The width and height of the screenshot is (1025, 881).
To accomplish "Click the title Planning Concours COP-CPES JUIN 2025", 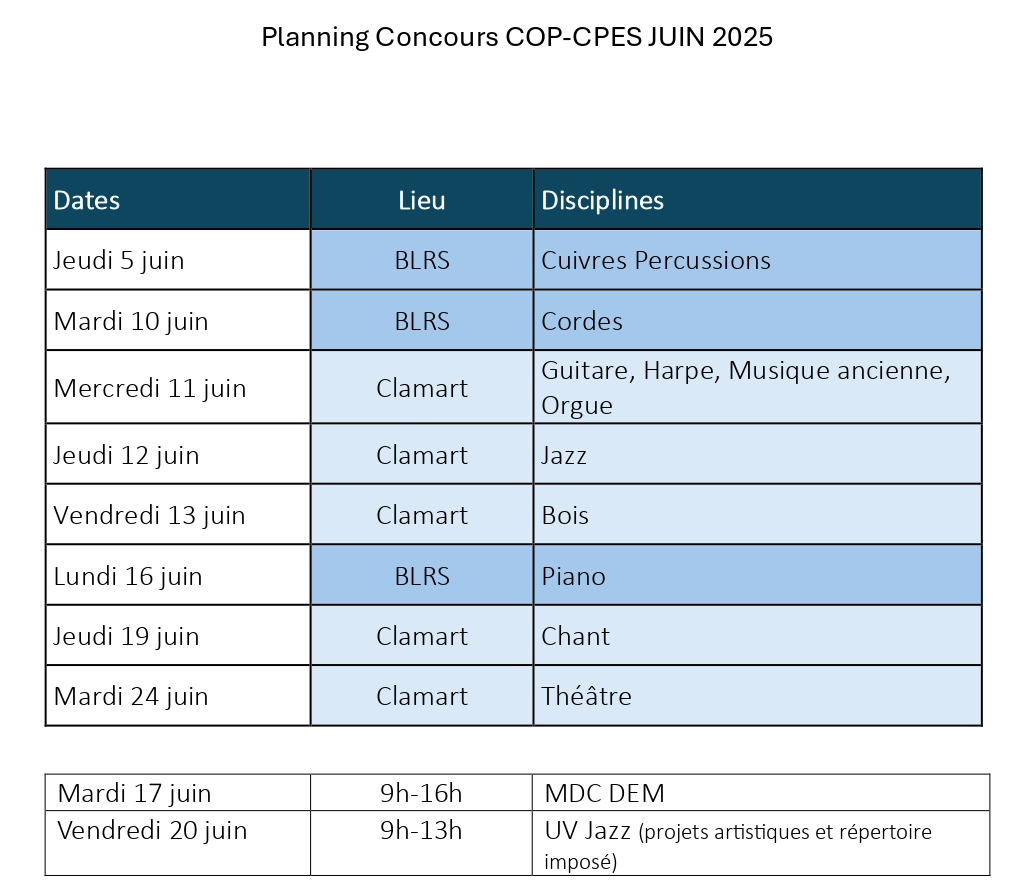I will click(x=516, y=37).
